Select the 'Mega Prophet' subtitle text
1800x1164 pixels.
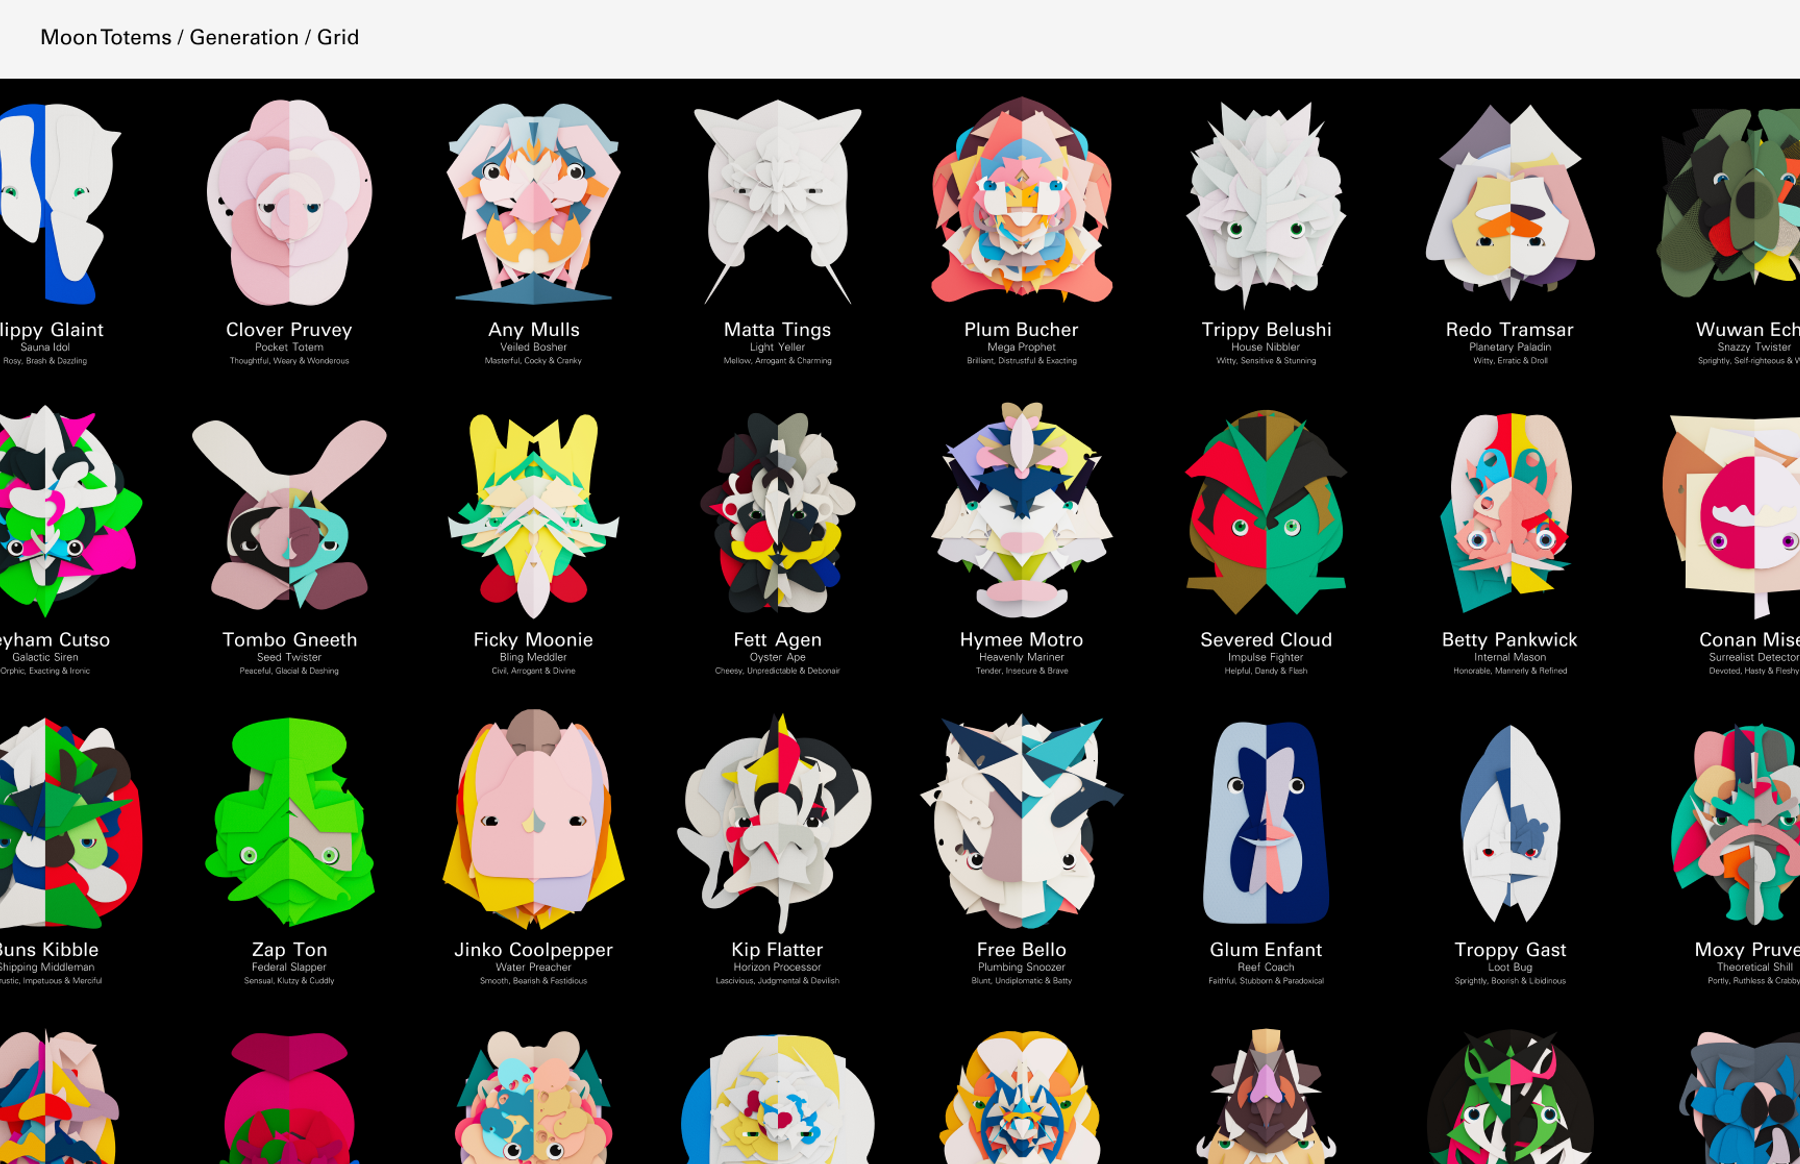point(1021,347)
